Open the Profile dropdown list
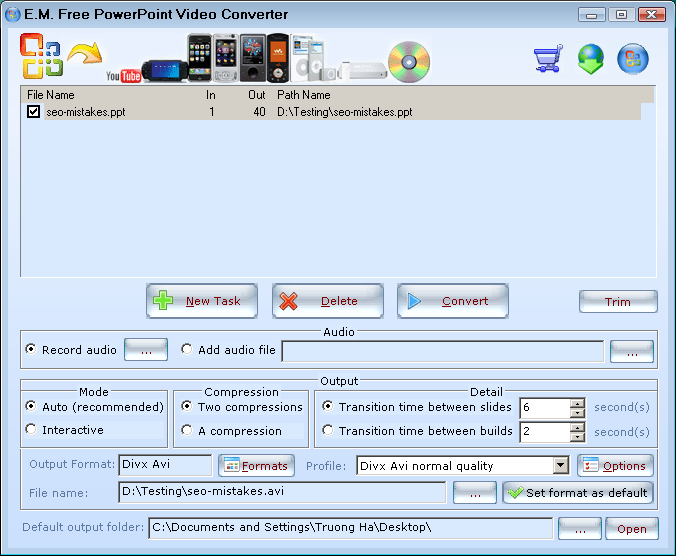 point(560,465)
